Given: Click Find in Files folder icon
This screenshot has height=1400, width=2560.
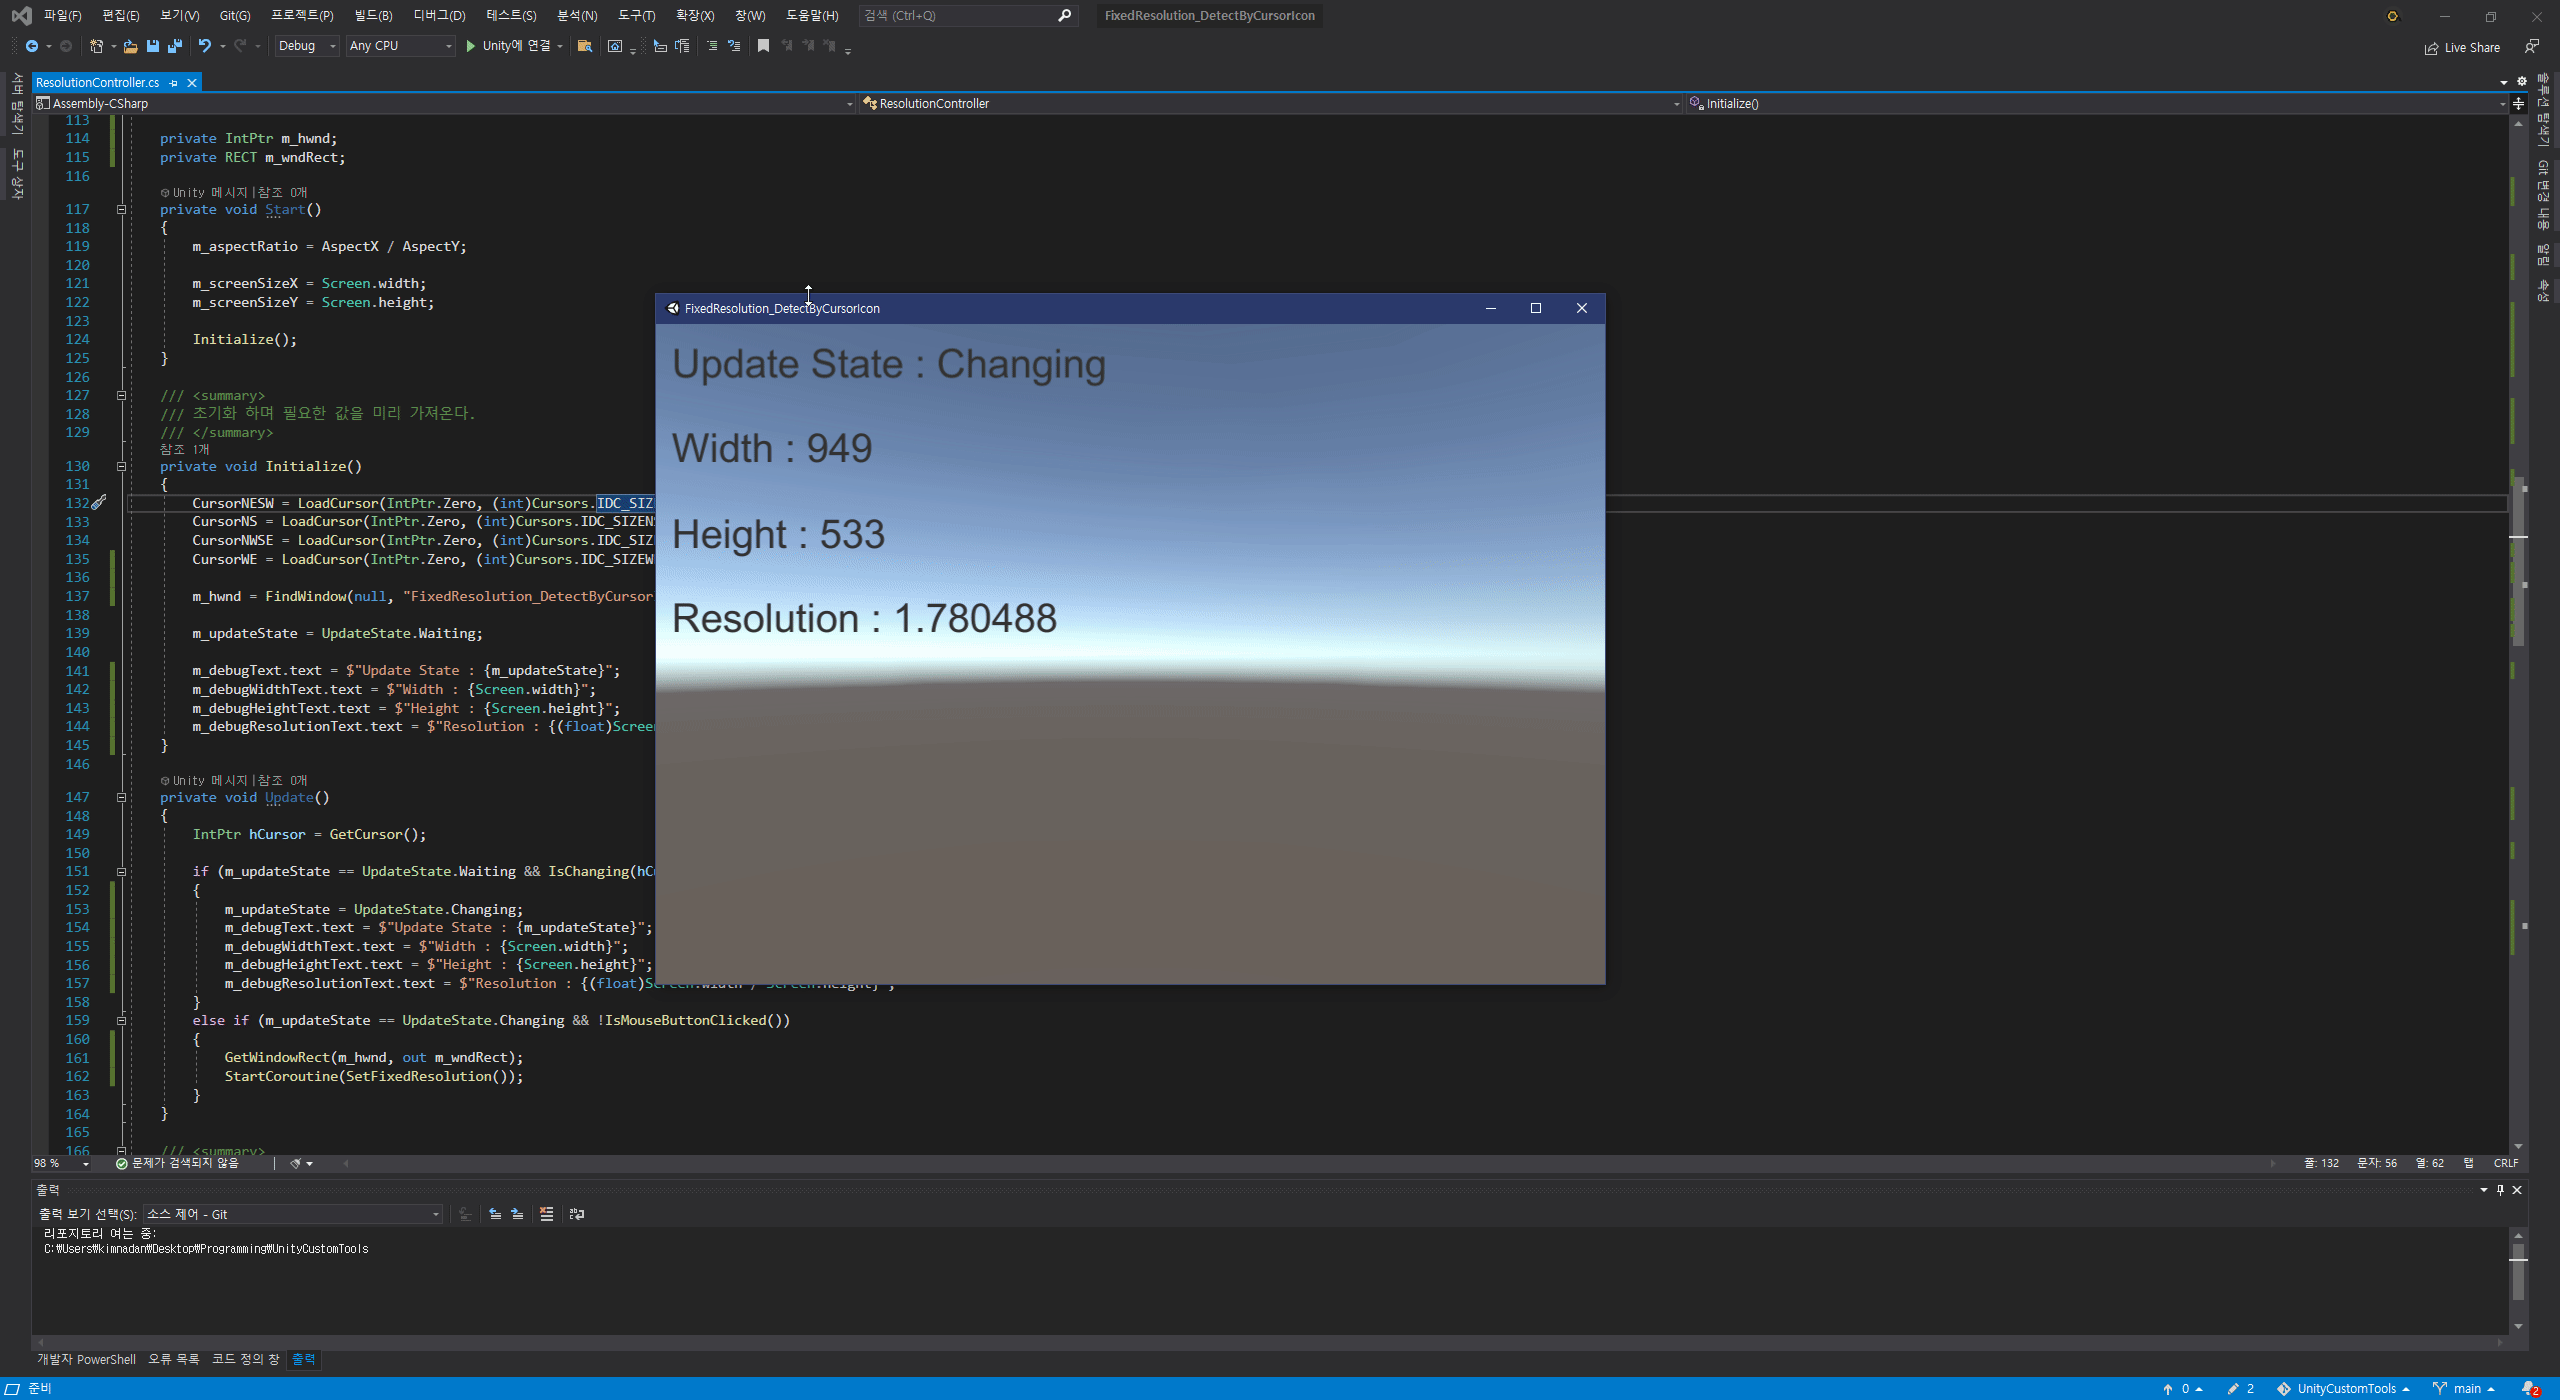Looking at the screenshot, I should tap(585, 46).
